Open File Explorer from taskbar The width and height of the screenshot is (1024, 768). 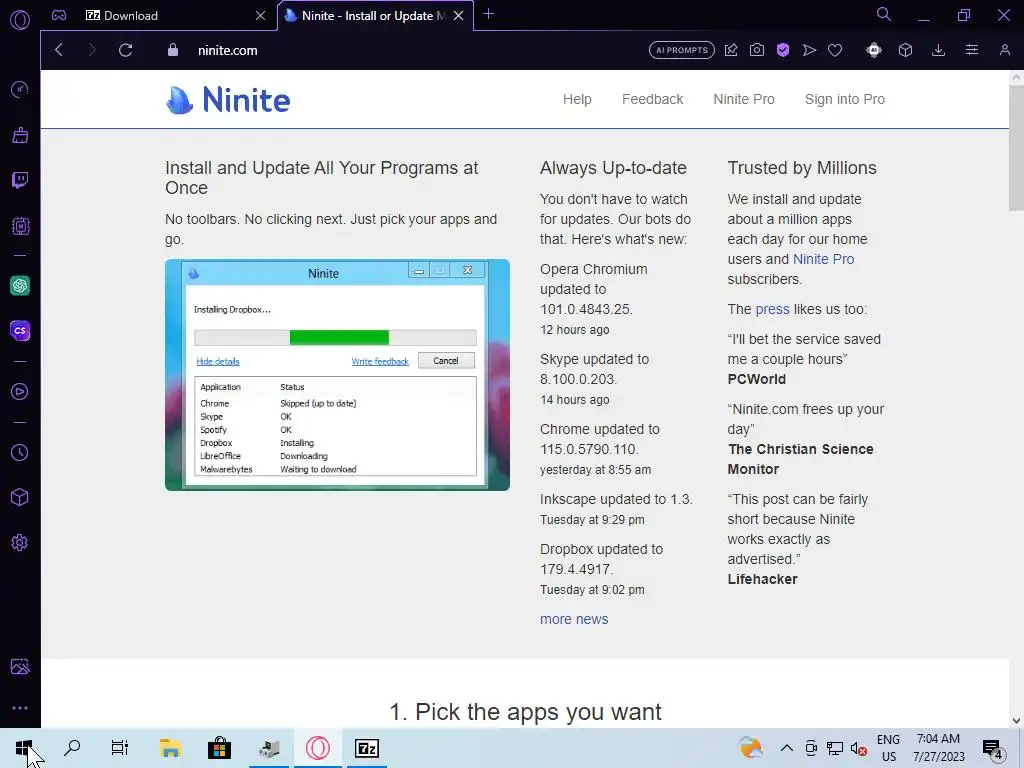click(170, 748)
